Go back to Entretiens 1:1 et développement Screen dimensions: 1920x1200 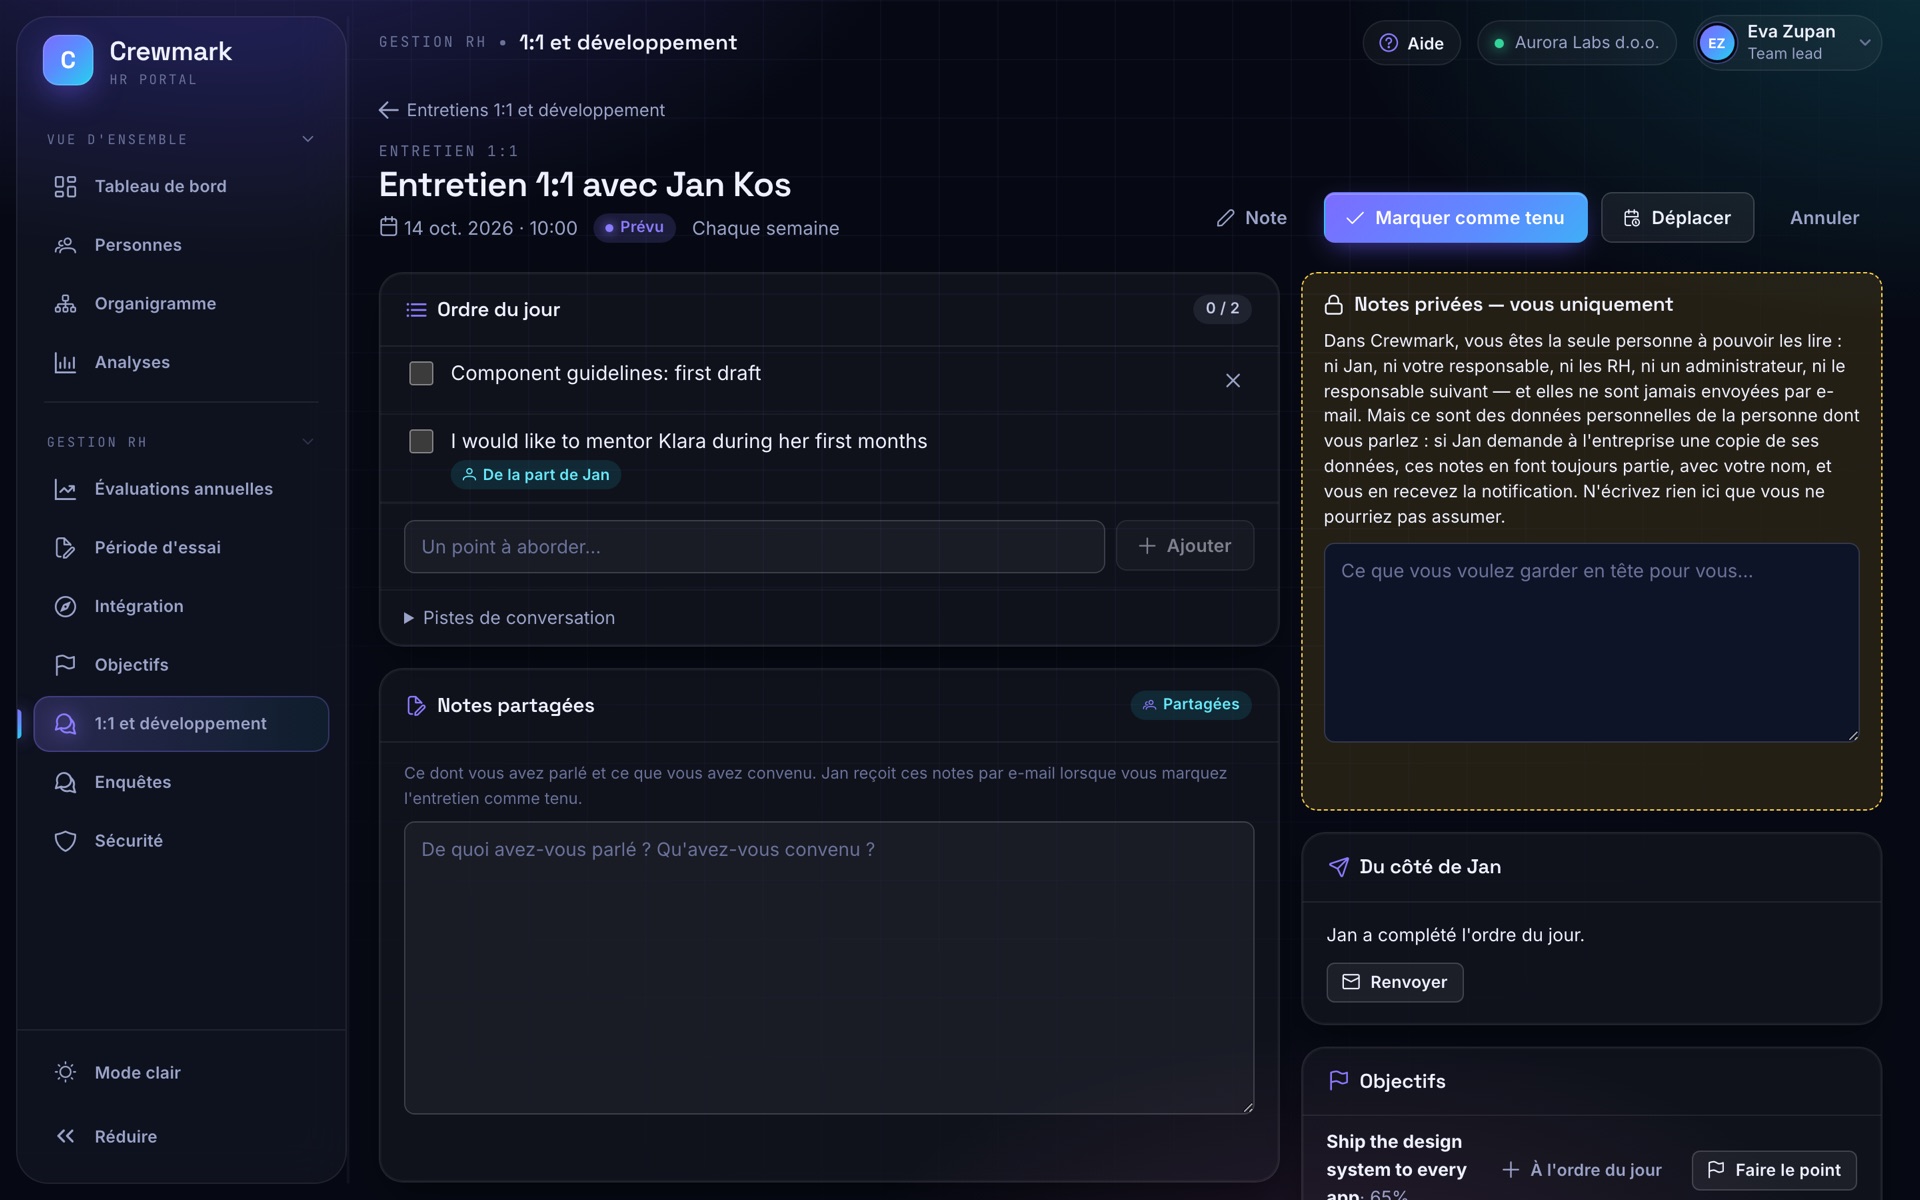click(521, 110)
